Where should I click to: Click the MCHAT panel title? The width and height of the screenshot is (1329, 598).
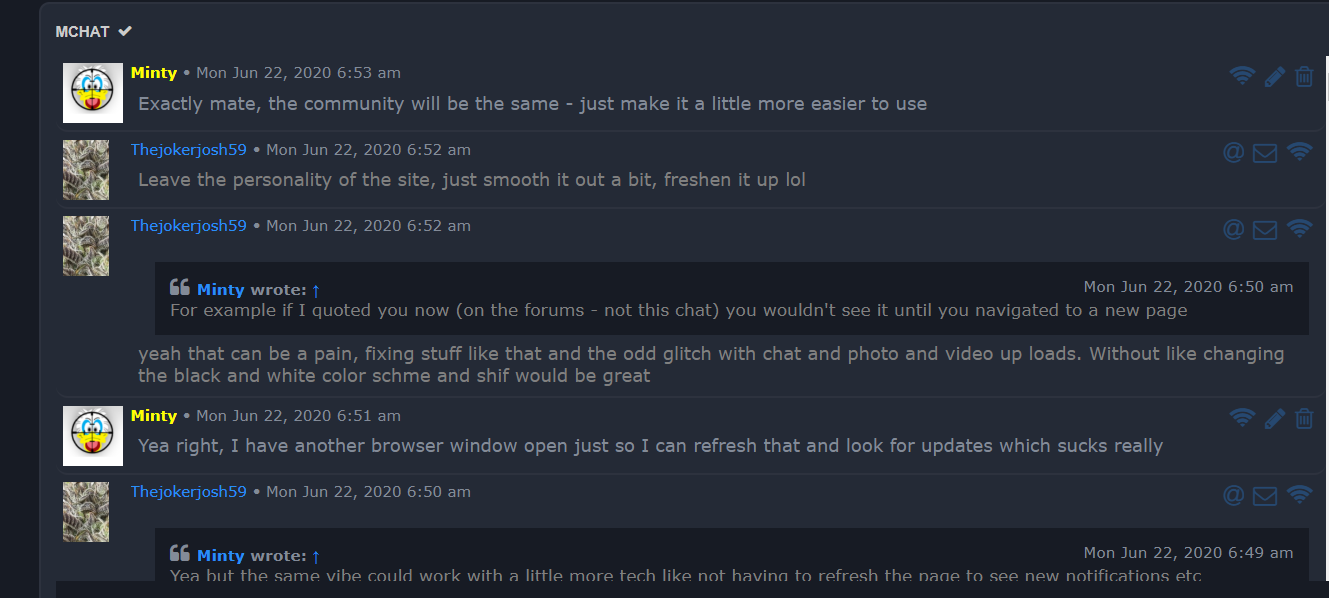(x=83, y=32)
